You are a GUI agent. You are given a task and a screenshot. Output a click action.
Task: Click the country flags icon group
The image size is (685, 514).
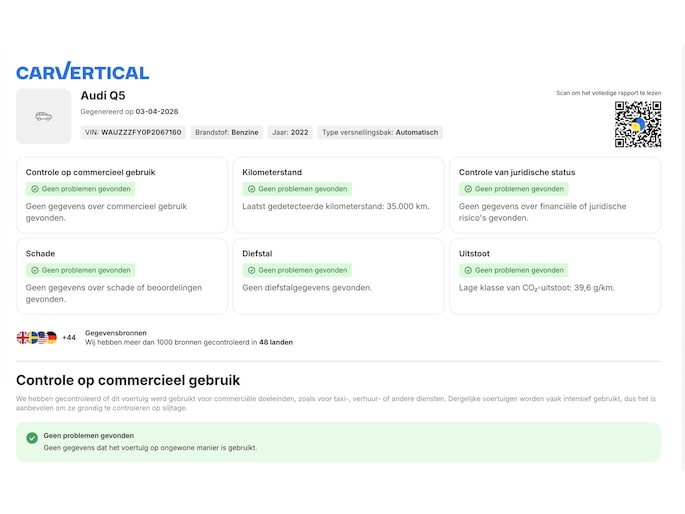(x=37, y=338)
